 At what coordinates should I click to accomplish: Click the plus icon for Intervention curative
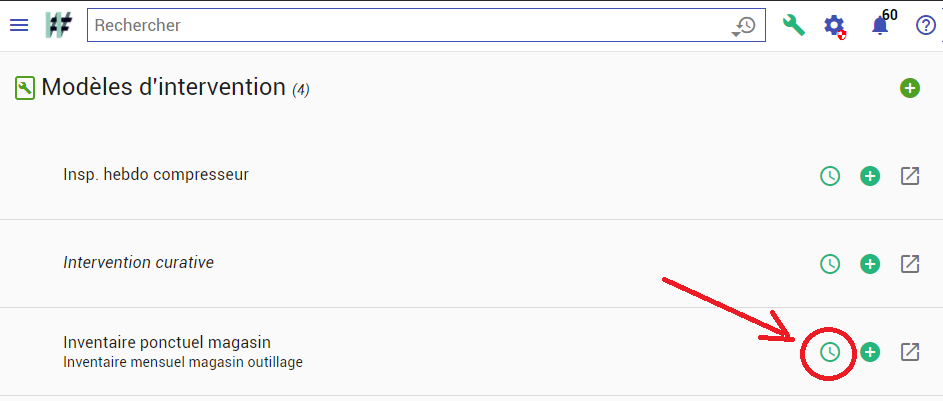(x=870, y=264)
